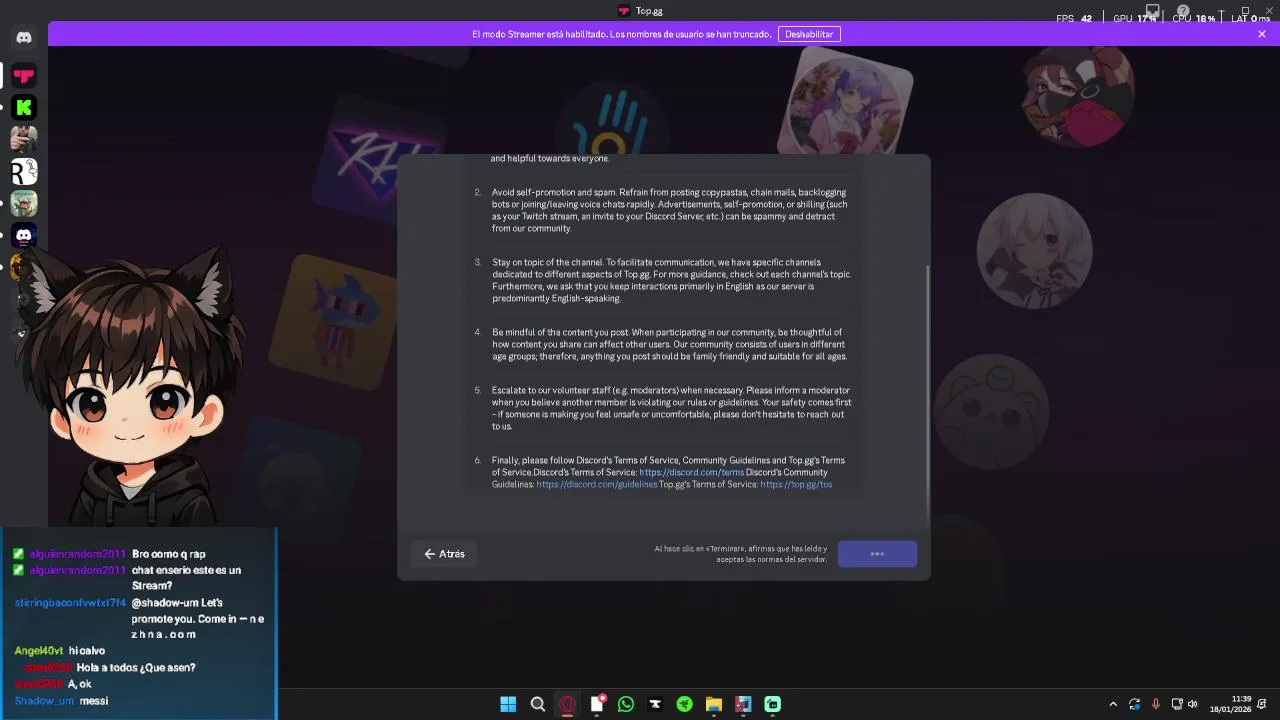Click the Deshabilitar streamer mode button
Image resolution: width=1280 pixels, height=720 pixels.
pos(809,34)
